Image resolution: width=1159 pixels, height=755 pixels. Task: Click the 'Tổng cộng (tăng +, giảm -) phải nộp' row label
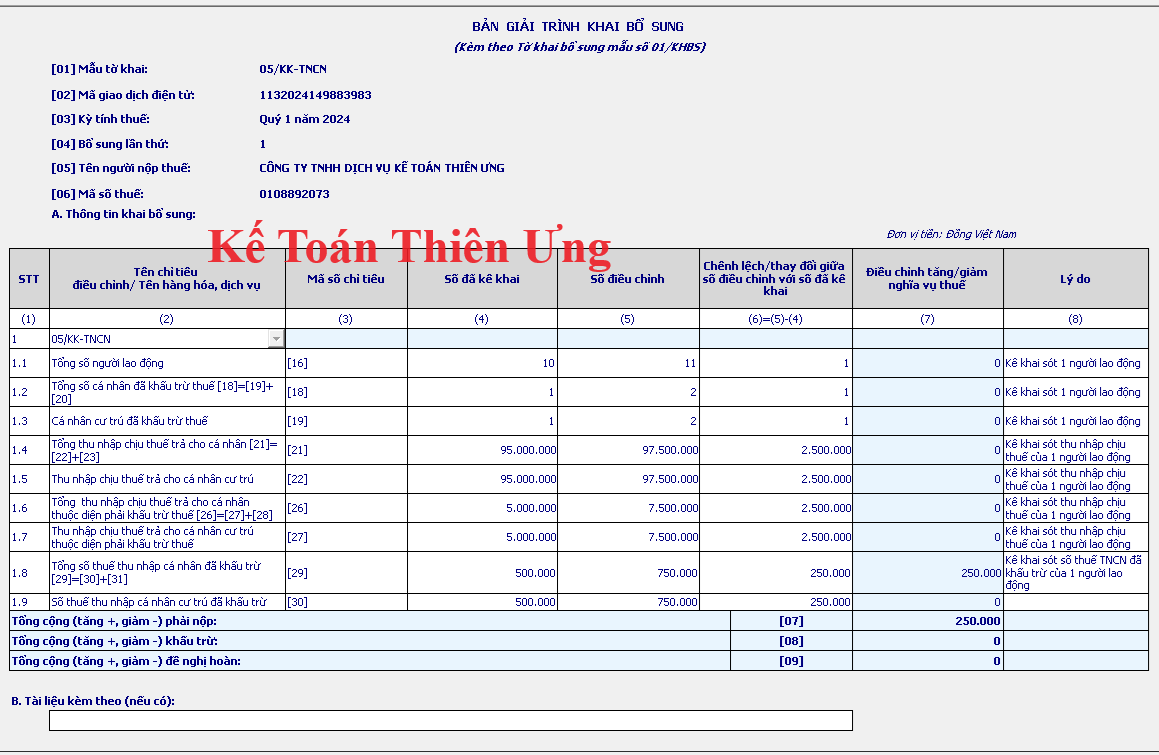tap(115, 621)
